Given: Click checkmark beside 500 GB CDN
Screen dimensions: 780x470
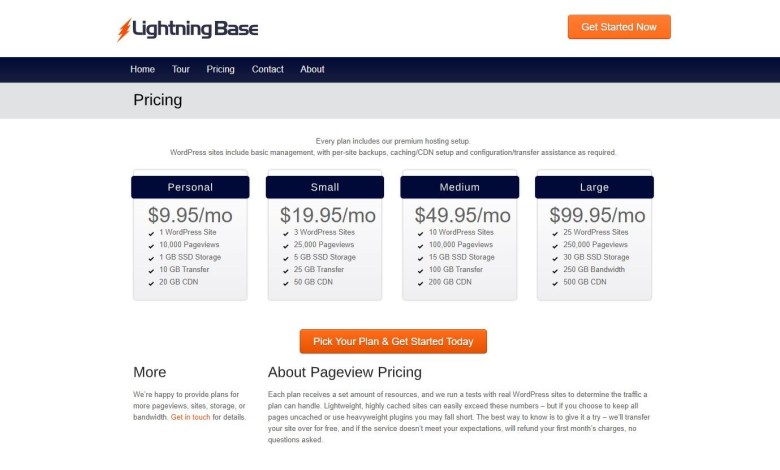Looking at the screenshot, I should point(555,283).
